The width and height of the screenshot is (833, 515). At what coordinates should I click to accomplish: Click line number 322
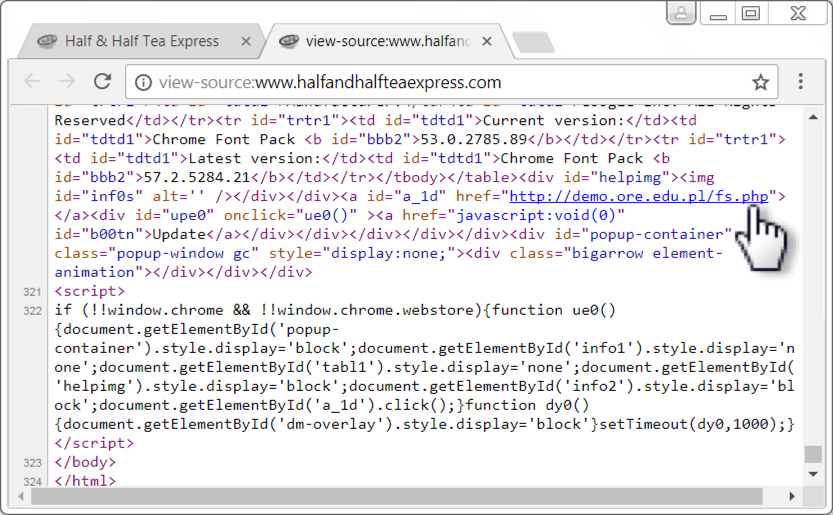tap(32, 311)
